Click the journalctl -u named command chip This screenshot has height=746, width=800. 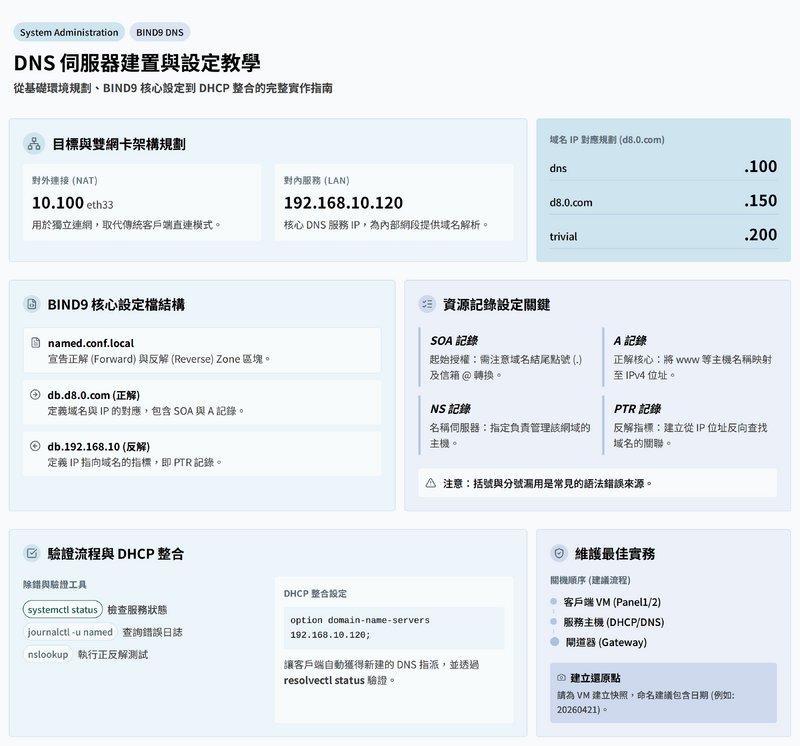[70, 632]
